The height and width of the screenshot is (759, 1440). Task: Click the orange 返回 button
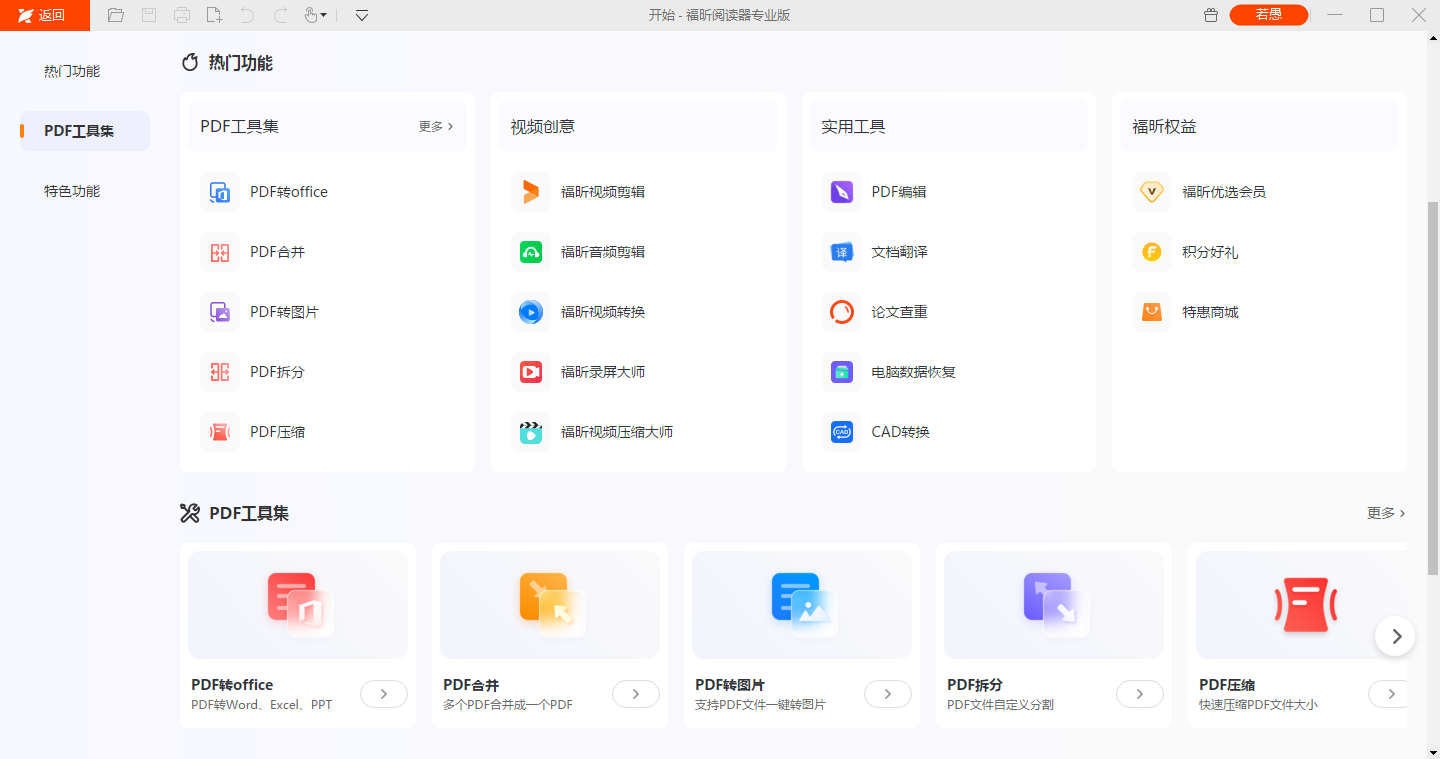click(45, 15)
